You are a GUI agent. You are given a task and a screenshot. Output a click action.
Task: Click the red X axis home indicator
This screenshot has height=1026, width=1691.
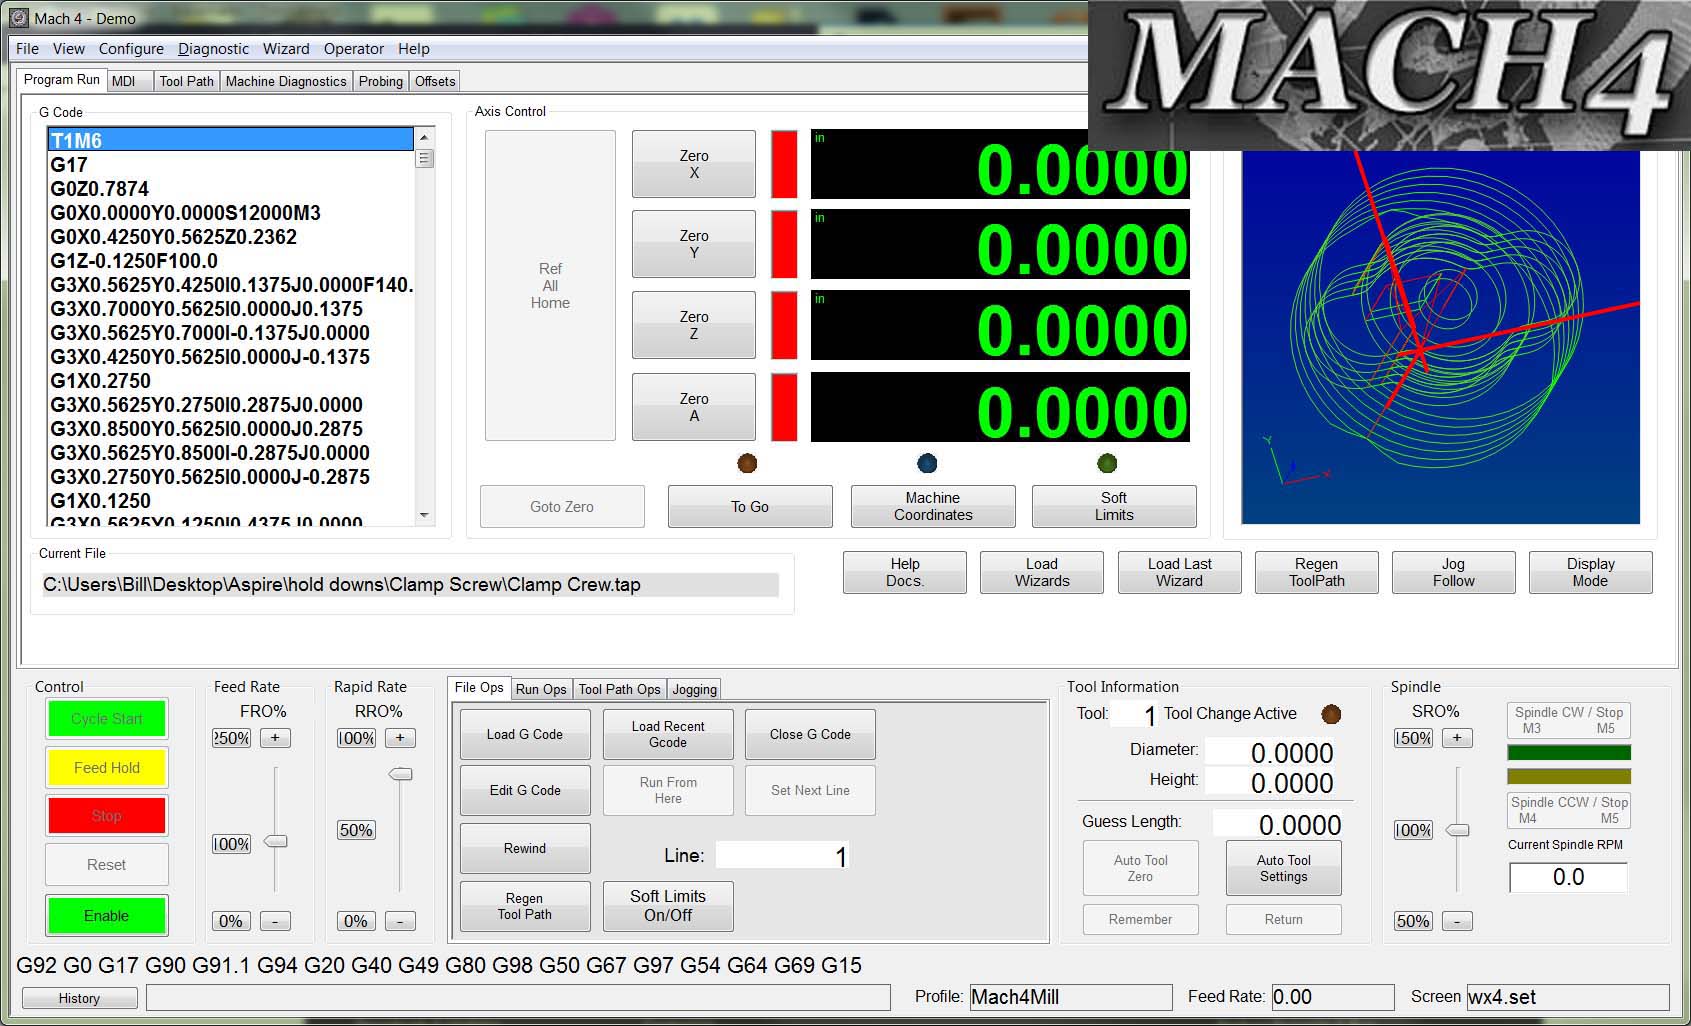pos(784,164)
